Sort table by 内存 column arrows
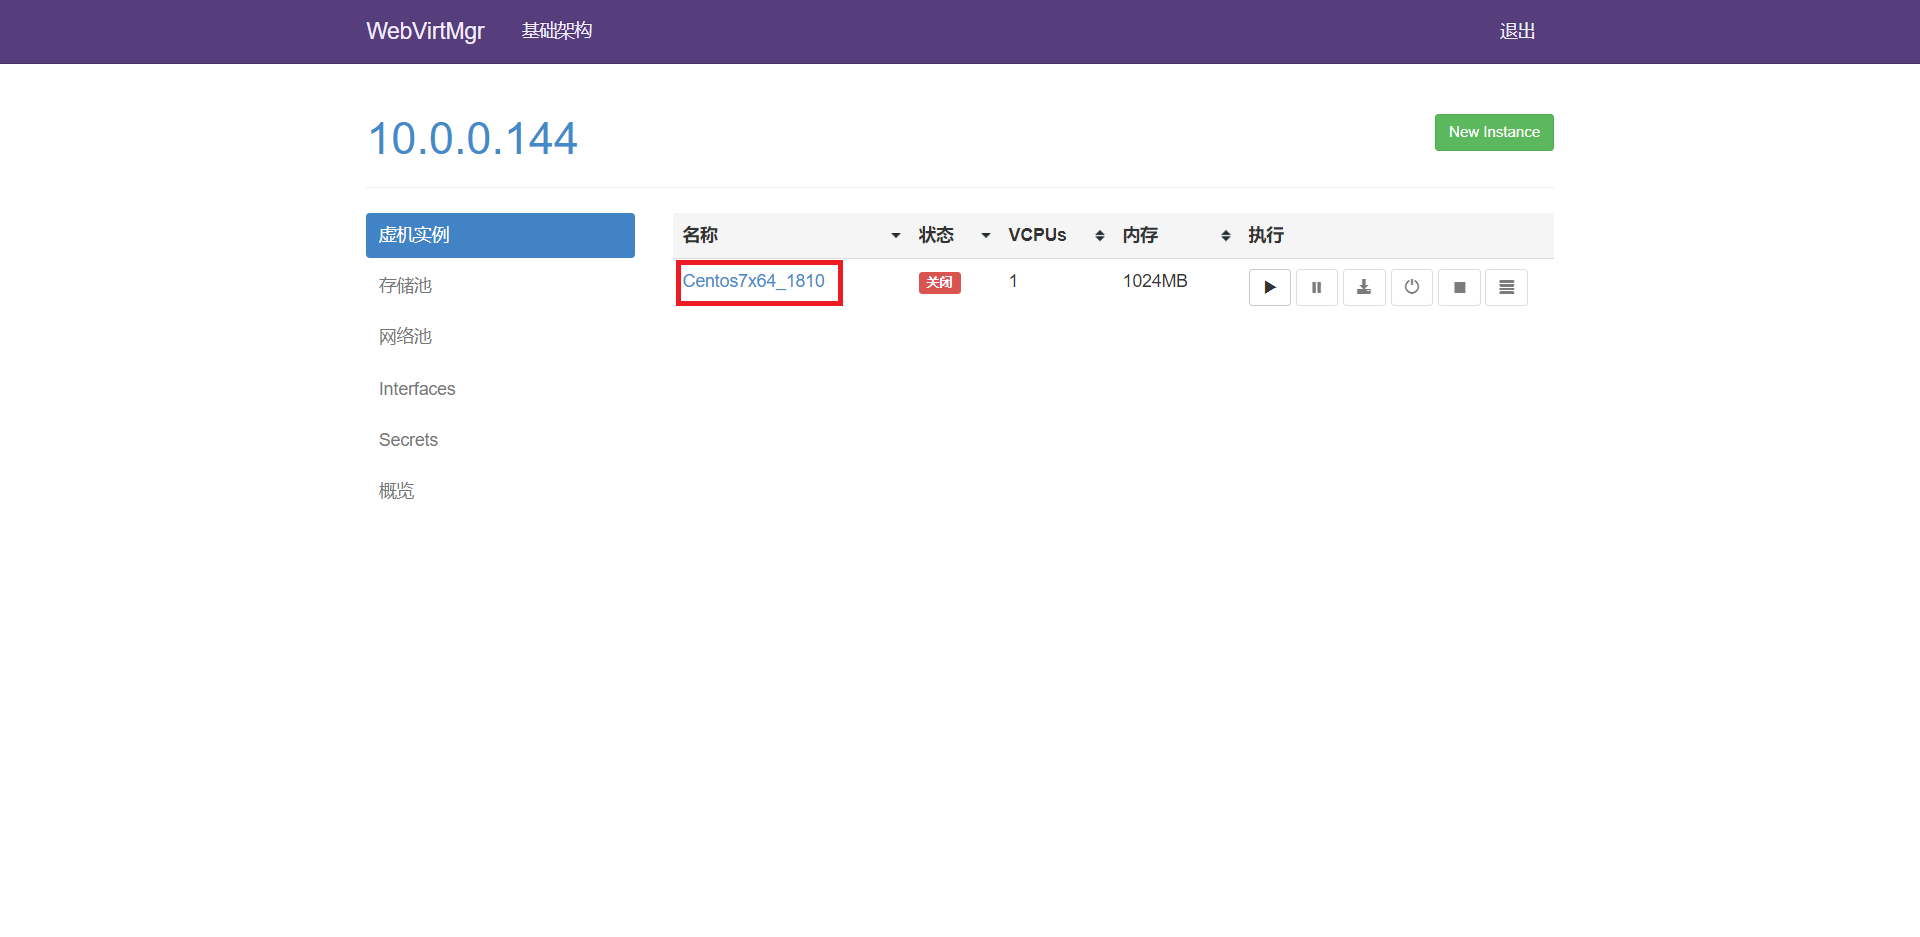The height and width of the screenshot is (937, 1920). click(x=1225, y=236)
